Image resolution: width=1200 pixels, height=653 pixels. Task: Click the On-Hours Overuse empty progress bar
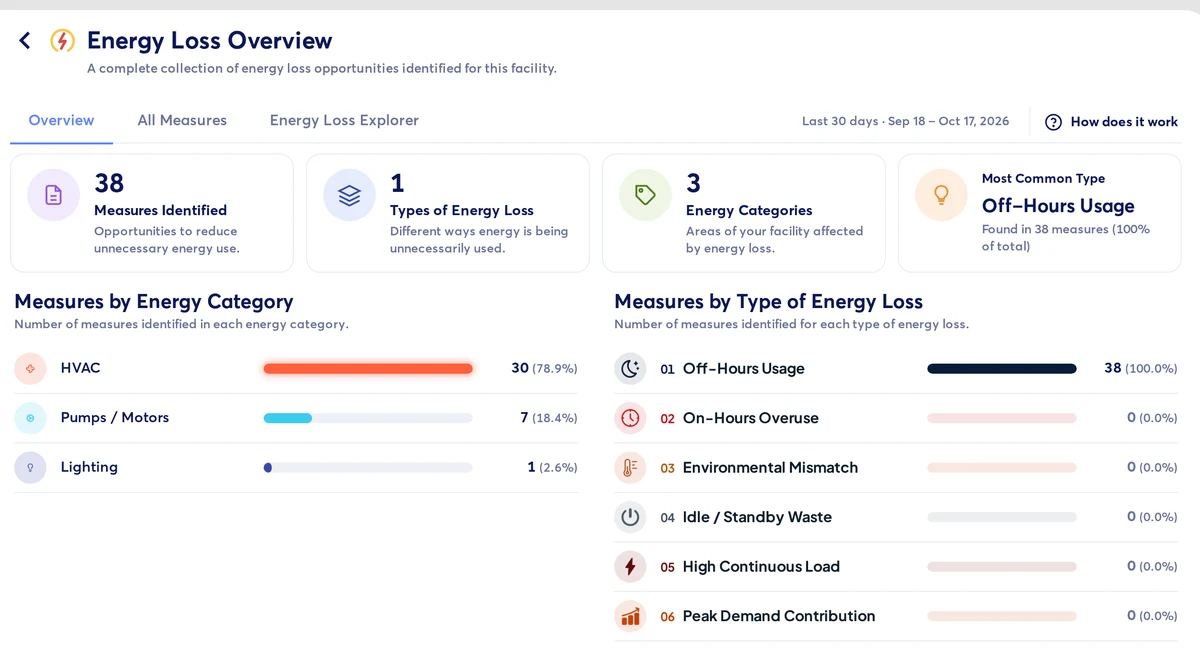pos(1002,418)
